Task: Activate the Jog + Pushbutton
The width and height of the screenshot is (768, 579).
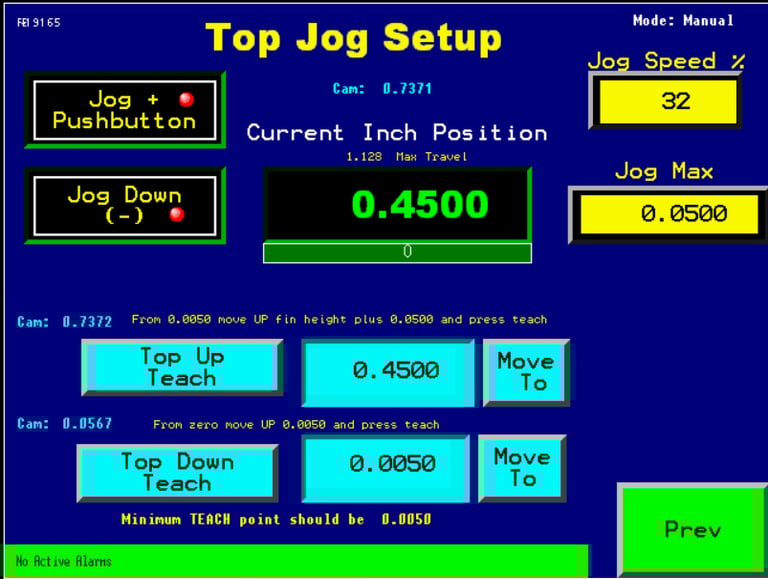Action: 125,110
